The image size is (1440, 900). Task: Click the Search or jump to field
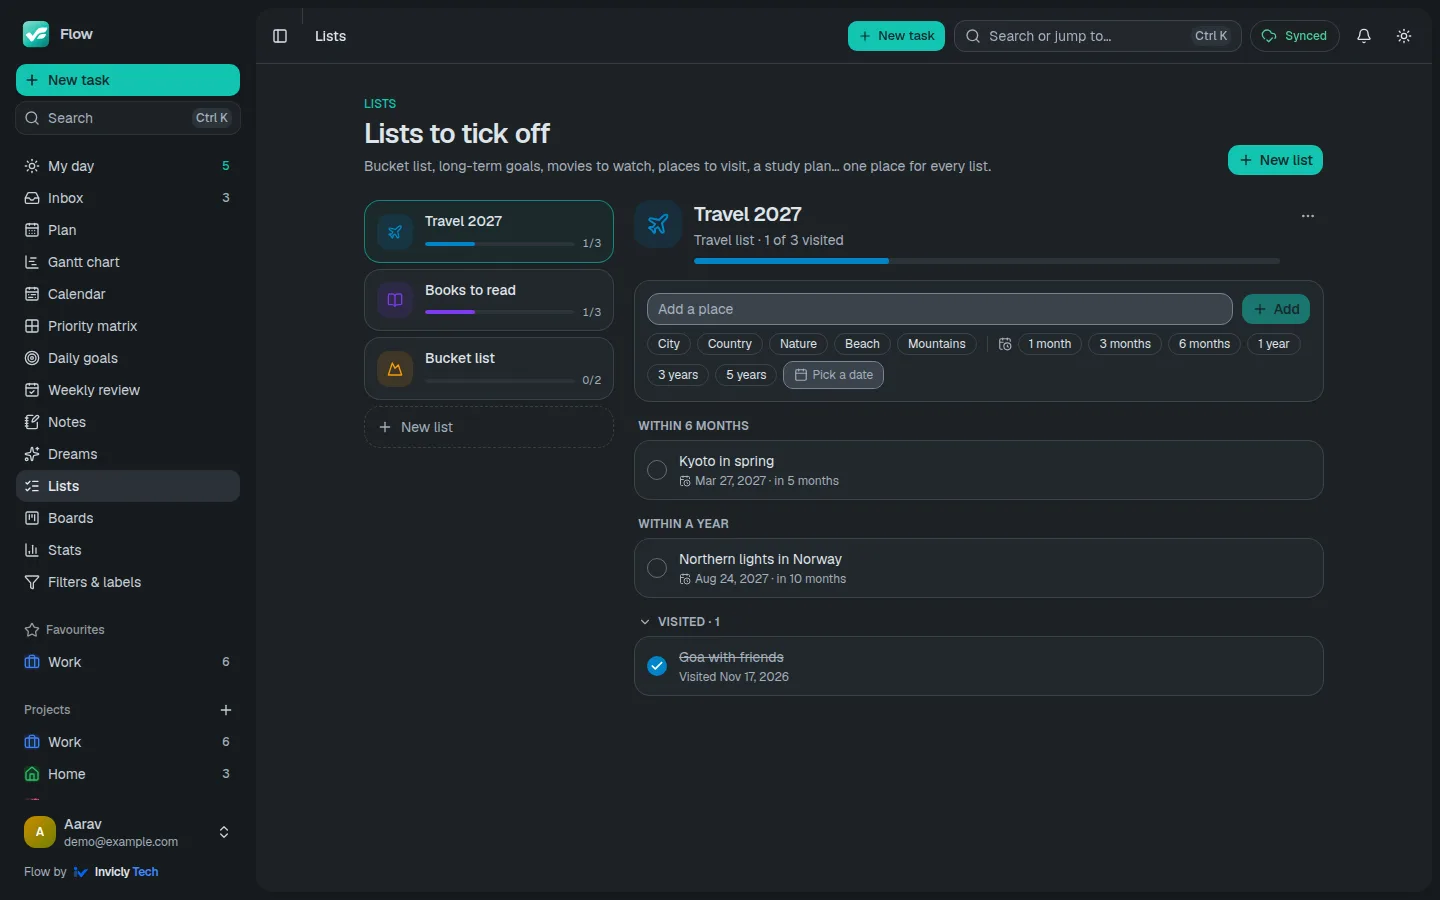(1098, 36)
